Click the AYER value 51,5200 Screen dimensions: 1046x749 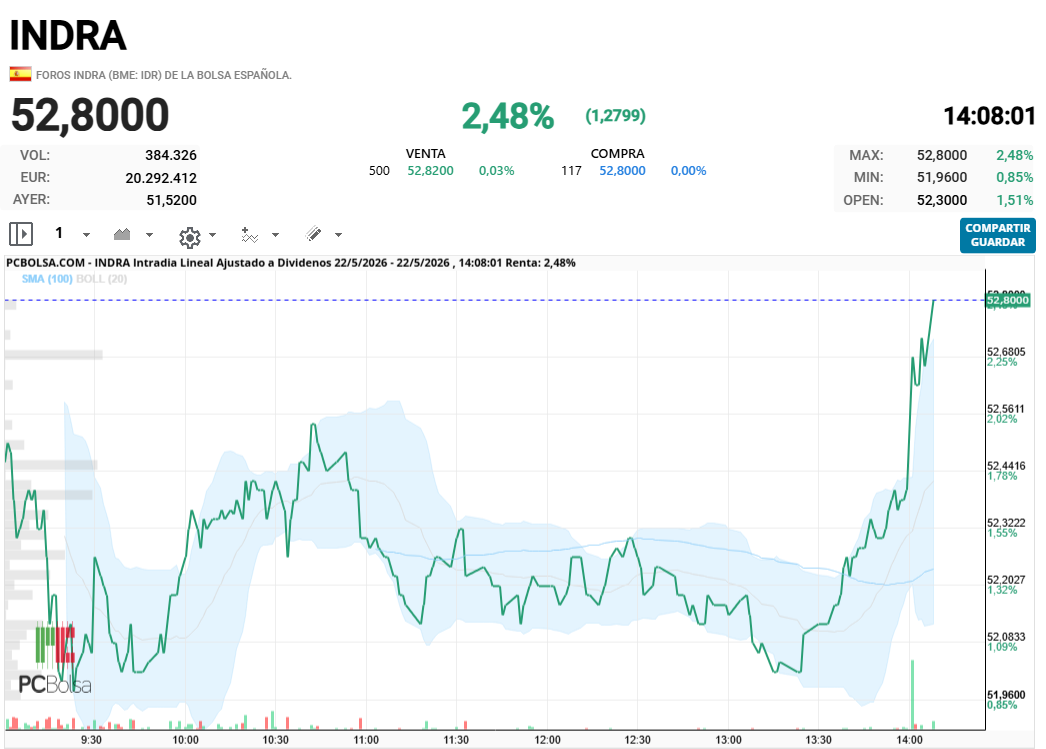point(171,200)
